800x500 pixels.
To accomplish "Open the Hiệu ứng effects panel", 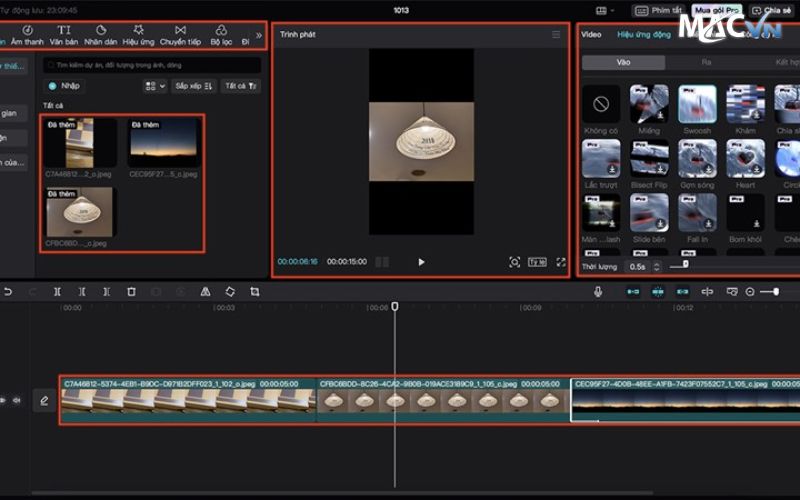I will click(x=138, y=35).
